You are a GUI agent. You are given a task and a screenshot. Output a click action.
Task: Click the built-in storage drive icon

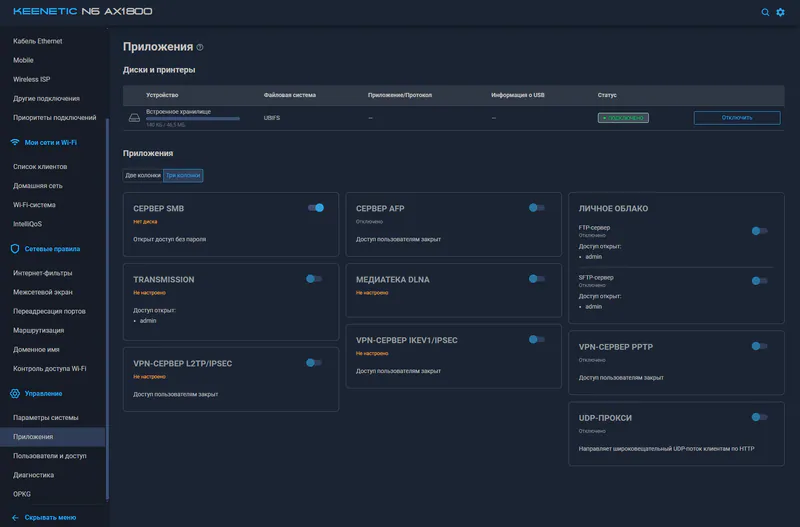134,118
